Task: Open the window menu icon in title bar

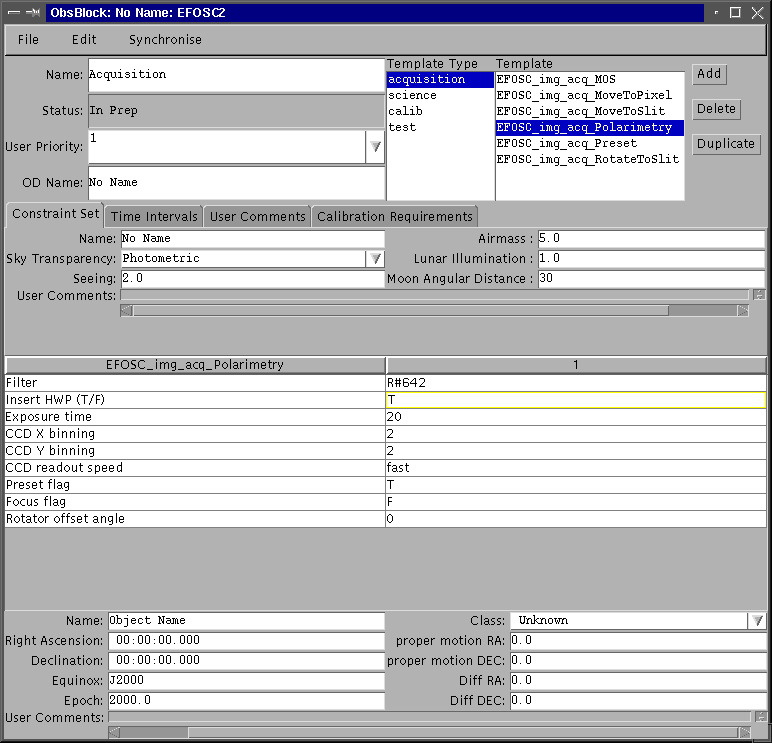Action: [x=14, y=13]
